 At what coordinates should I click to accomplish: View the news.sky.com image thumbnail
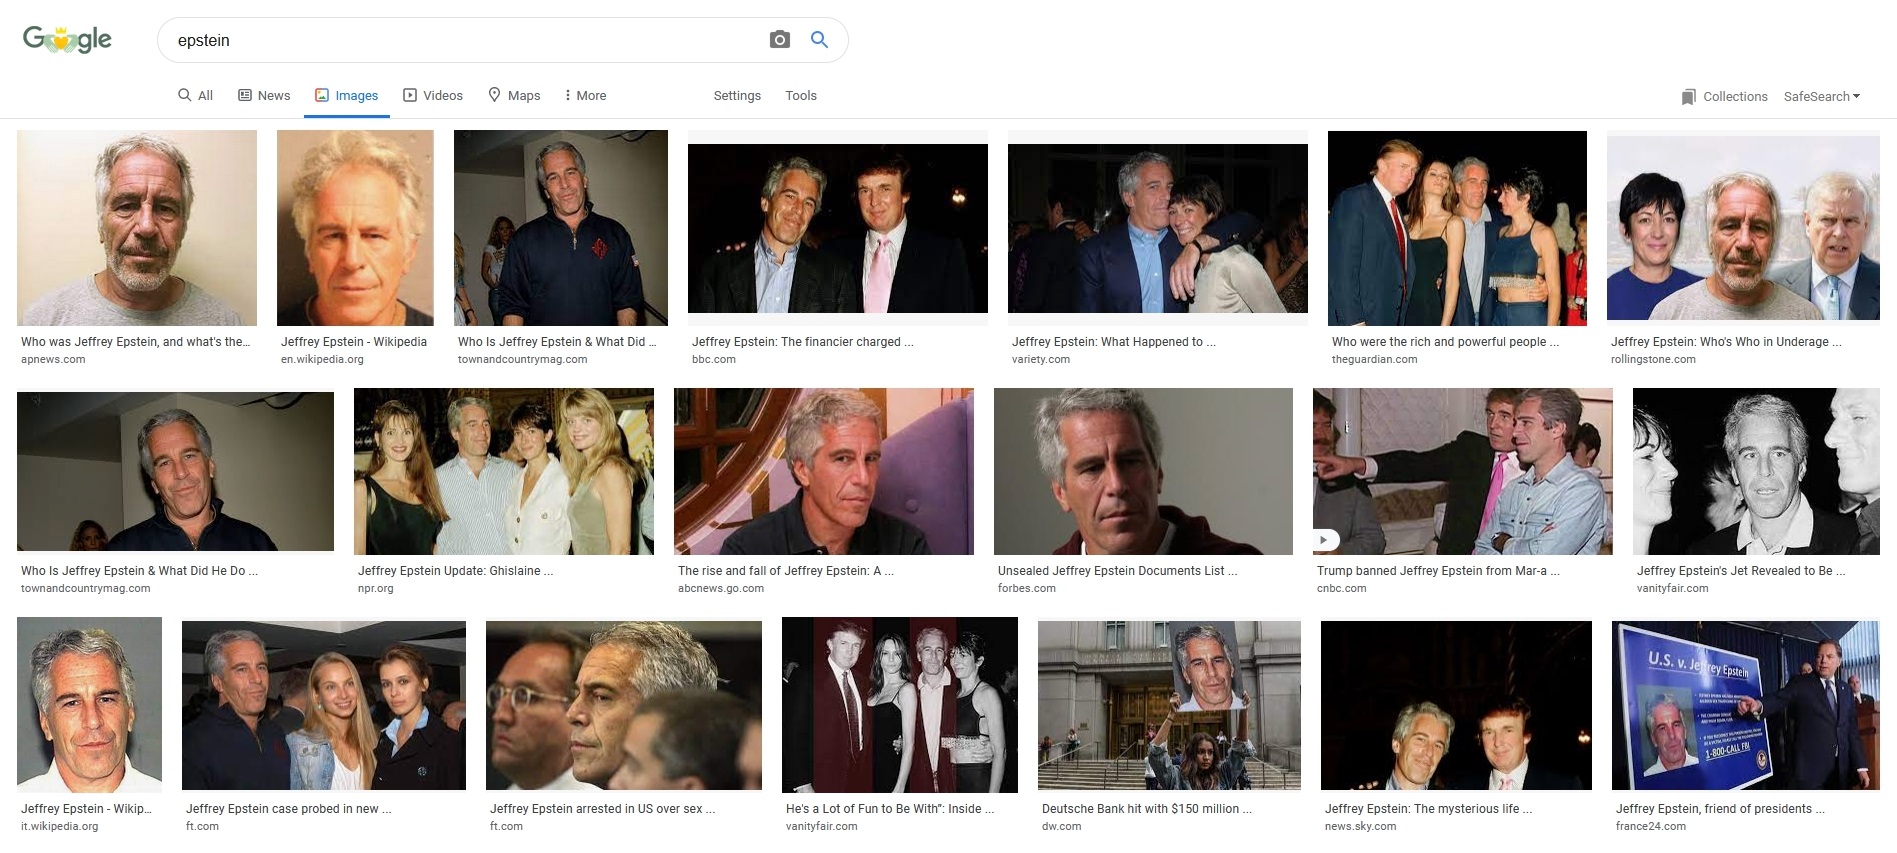click(1456, 705)
